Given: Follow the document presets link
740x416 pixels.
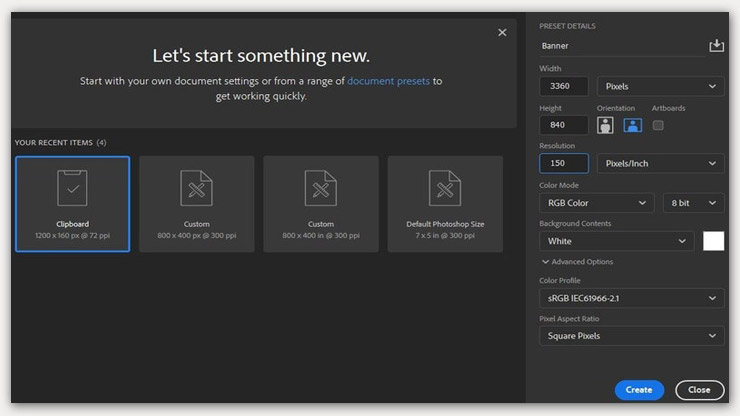Looking at the screenshot, I should tap(389, 81).
